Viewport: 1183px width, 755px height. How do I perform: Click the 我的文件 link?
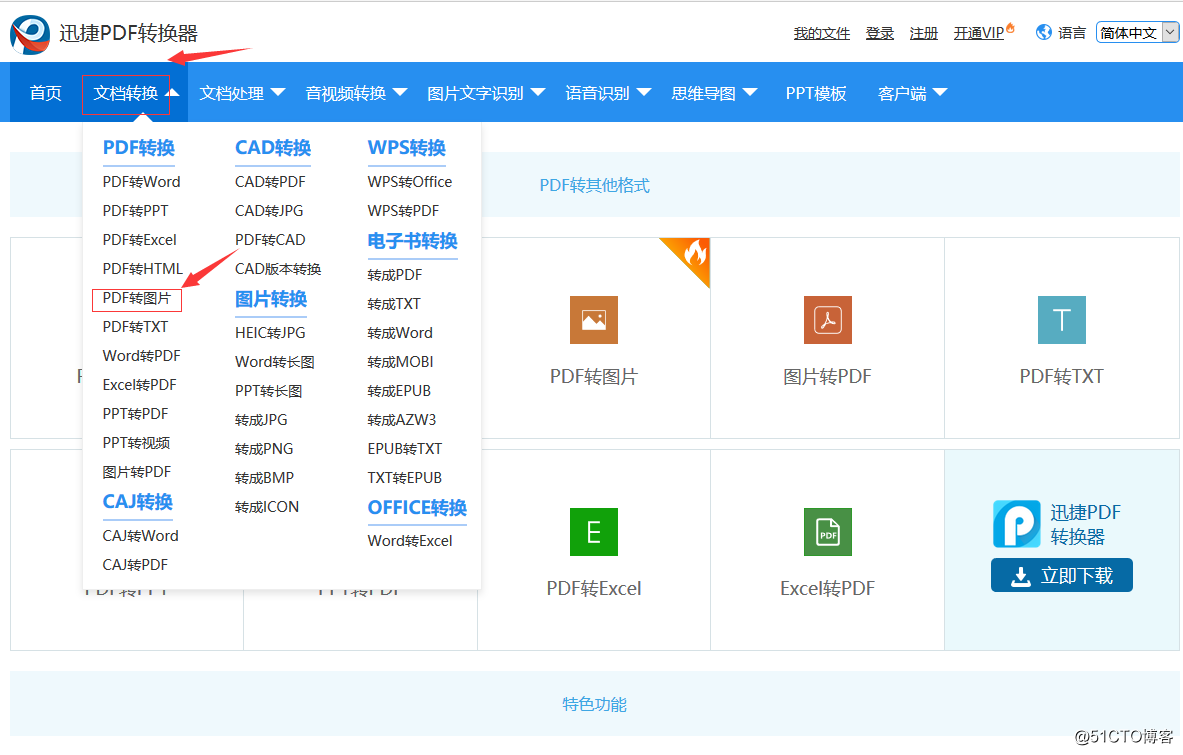coord(822,33)
